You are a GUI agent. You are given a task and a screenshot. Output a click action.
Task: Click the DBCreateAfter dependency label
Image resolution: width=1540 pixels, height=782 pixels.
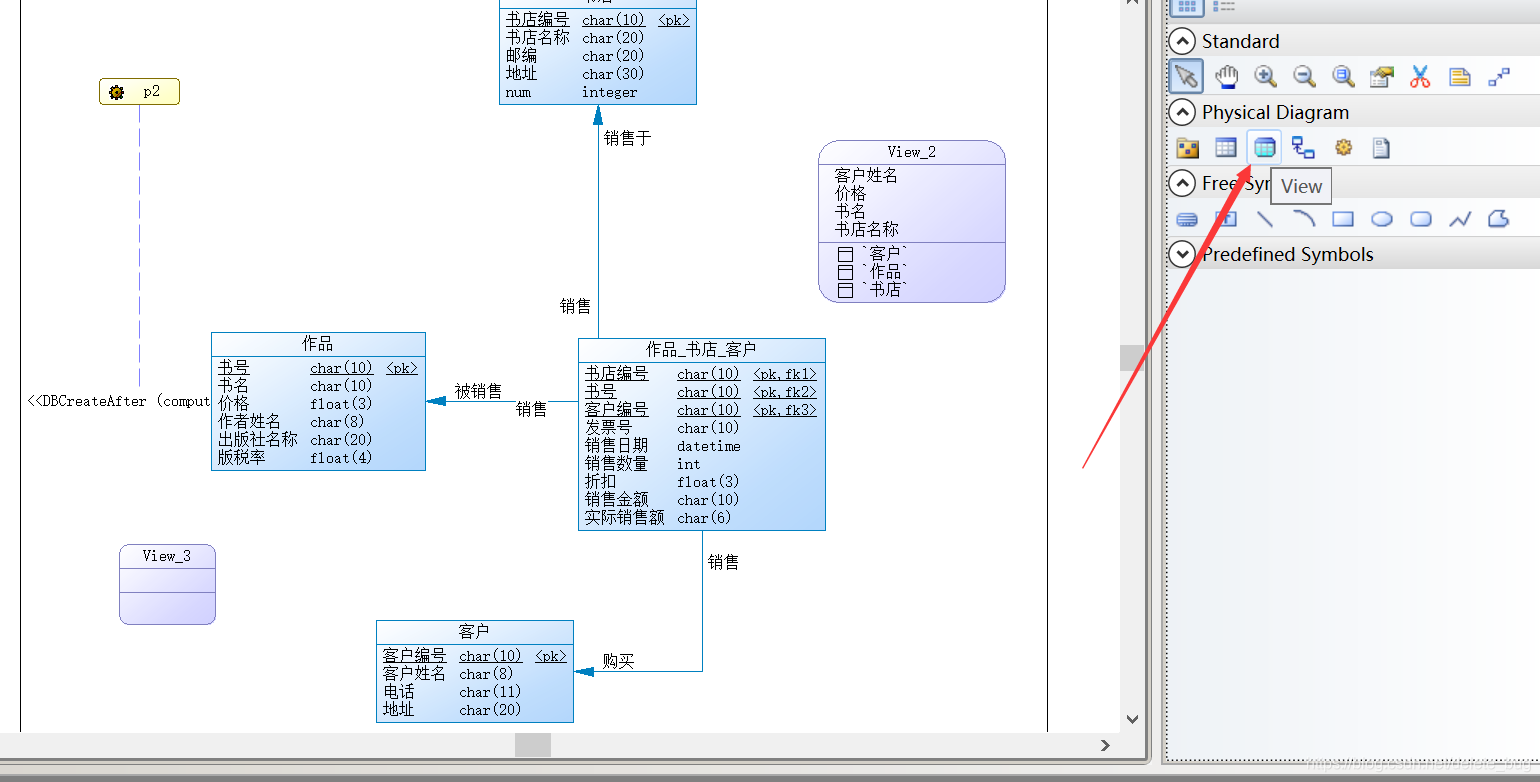(118, 401)
